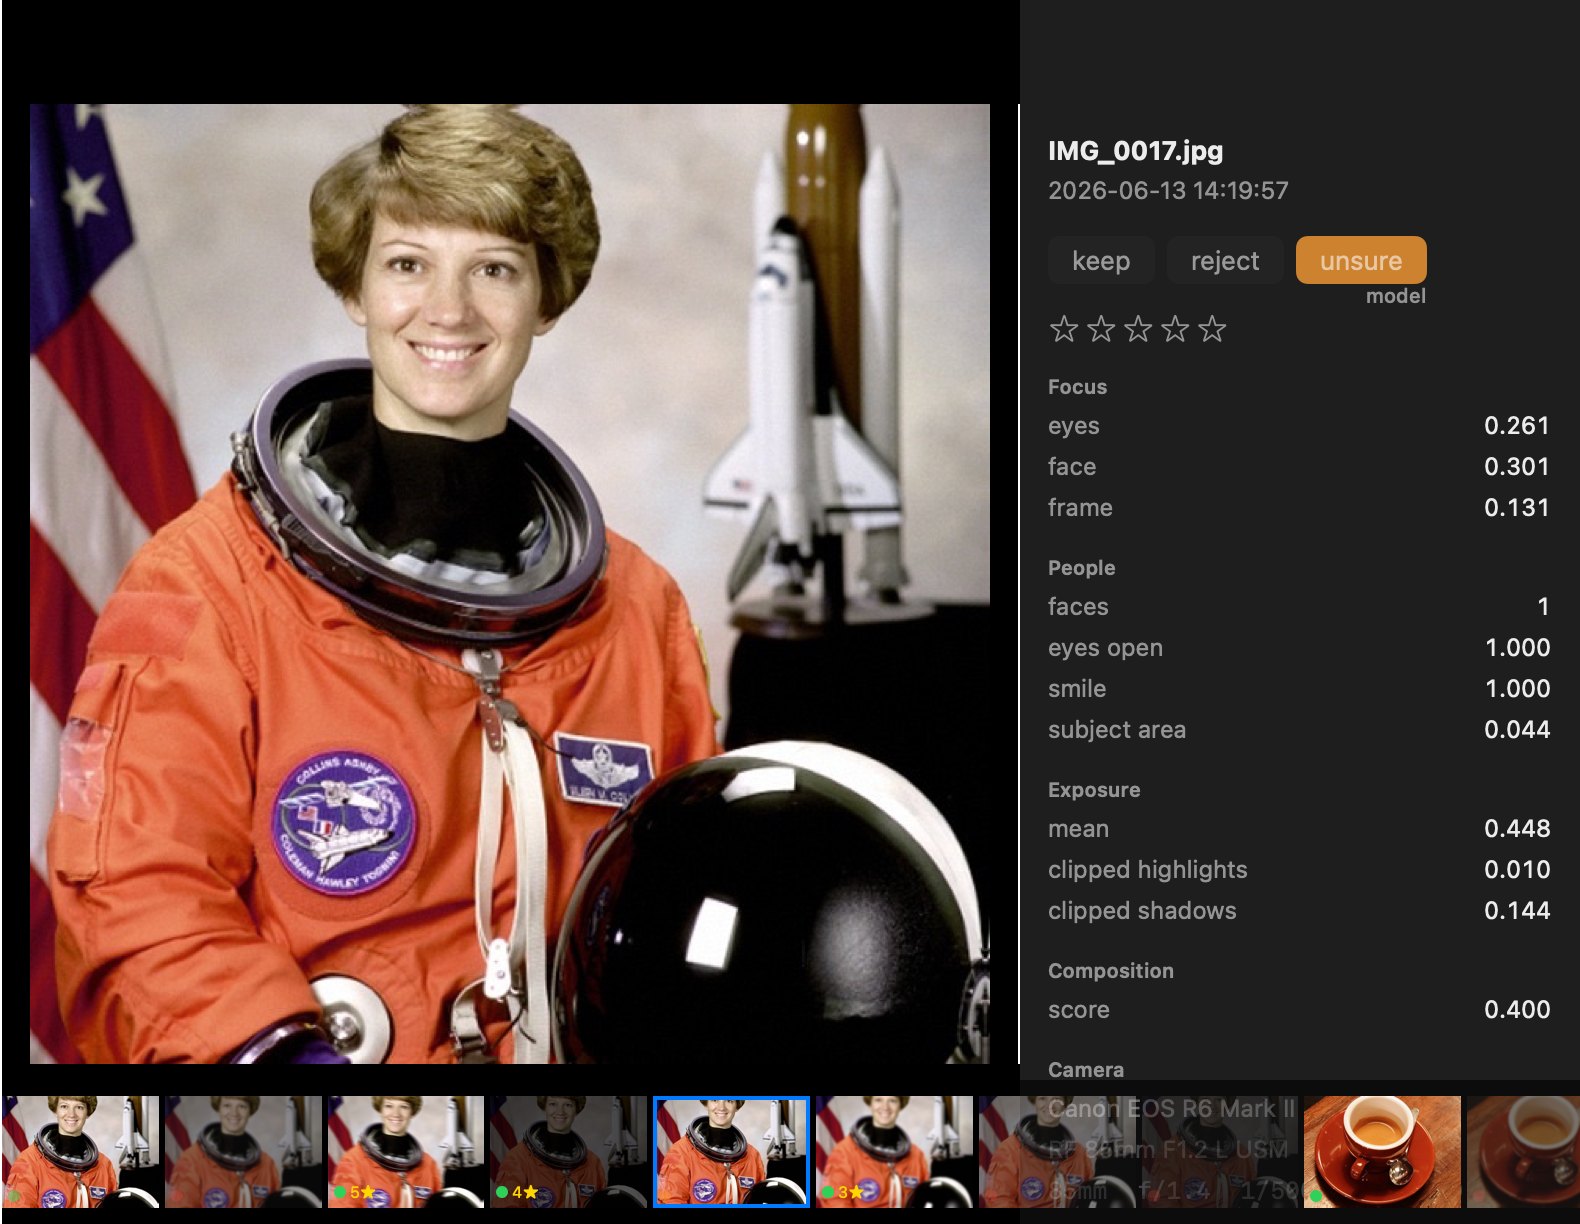Open the 4-star thumbnail in the filmstrip
The width and height of the screenshot is (1580, 1224).
pyautogui.click(x=569, y=1152)
